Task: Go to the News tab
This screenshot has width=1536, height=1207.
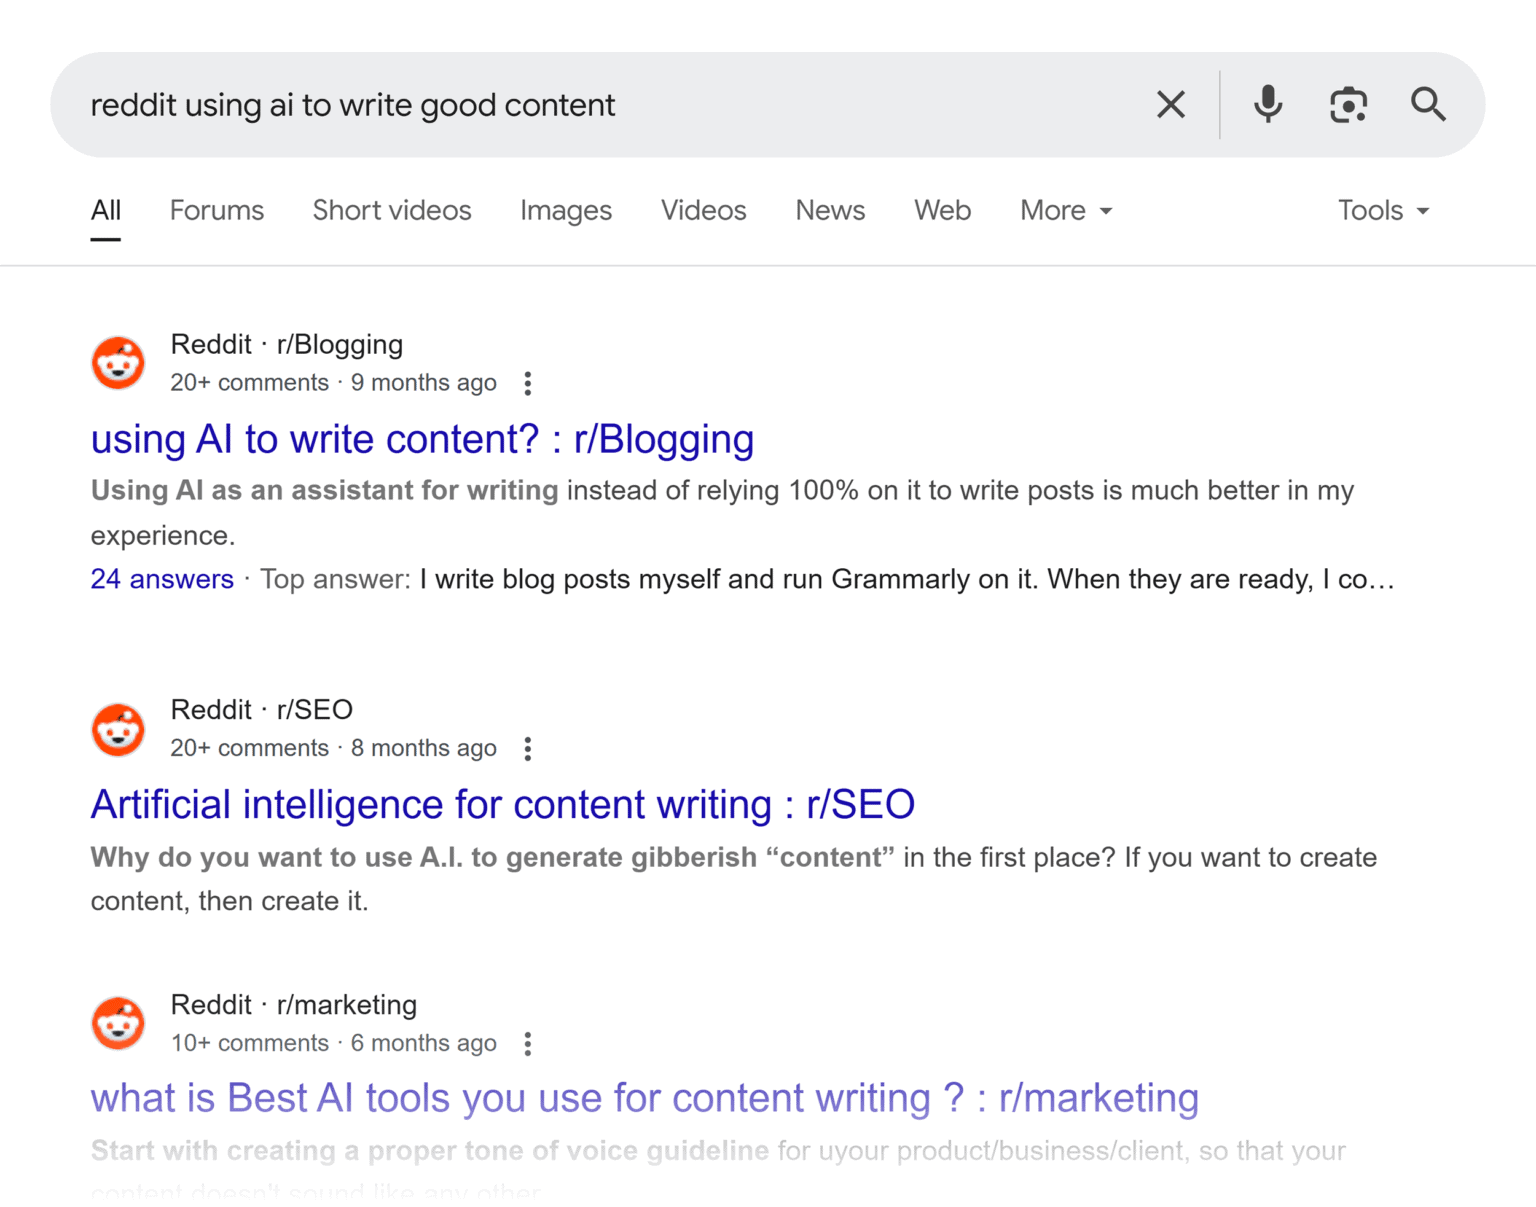Action: click(x=829, y=211)
